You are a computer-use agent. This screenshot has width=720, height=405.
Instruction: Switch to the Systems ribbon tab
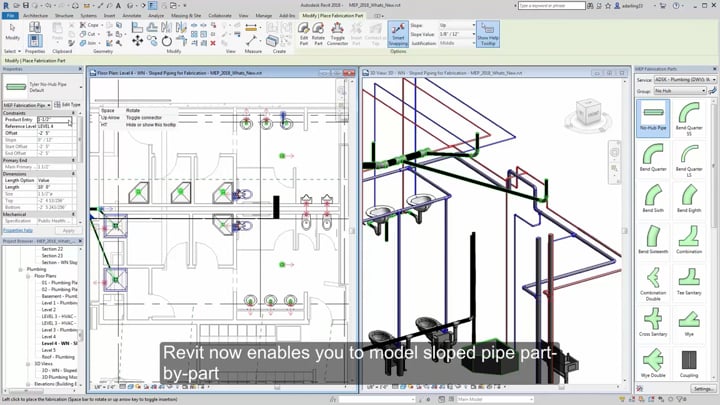89,16
